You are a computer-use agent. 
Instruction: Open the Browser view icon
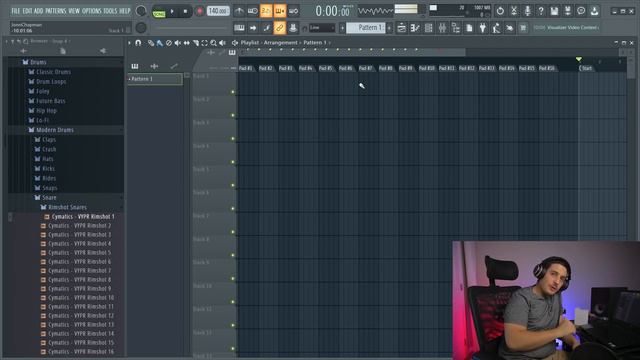(x=456, y=28)
